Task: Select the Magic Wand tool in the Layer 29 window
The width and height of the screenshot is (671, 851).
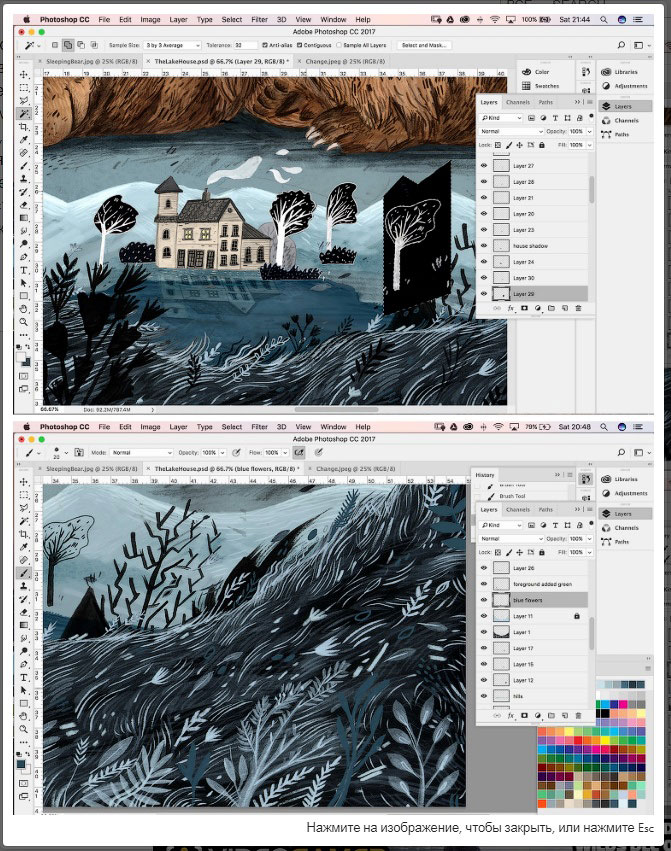Action: [x=24, y=114]
